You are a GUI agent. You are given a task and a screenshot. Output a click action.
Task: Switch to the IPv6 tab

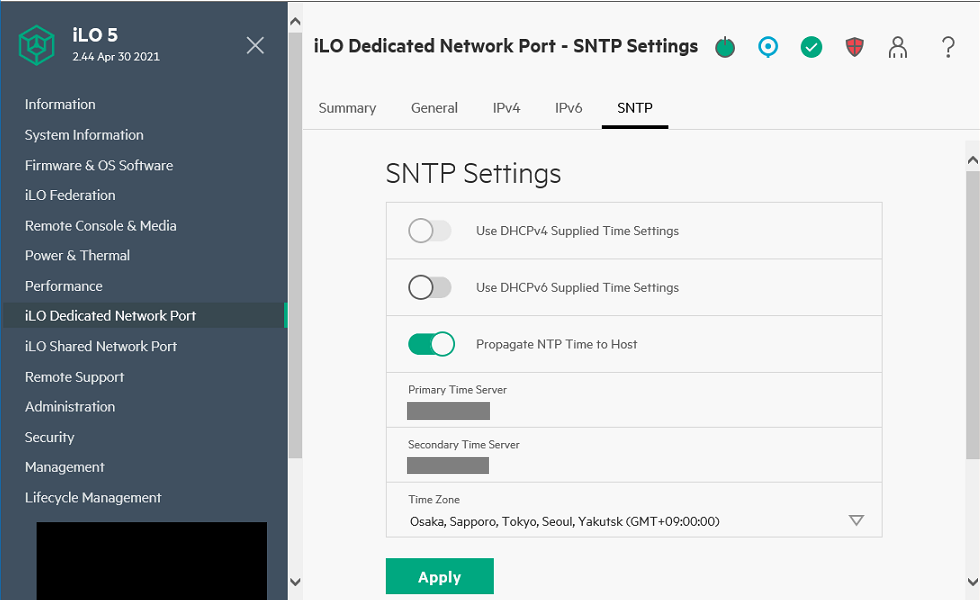coord(569,108)
